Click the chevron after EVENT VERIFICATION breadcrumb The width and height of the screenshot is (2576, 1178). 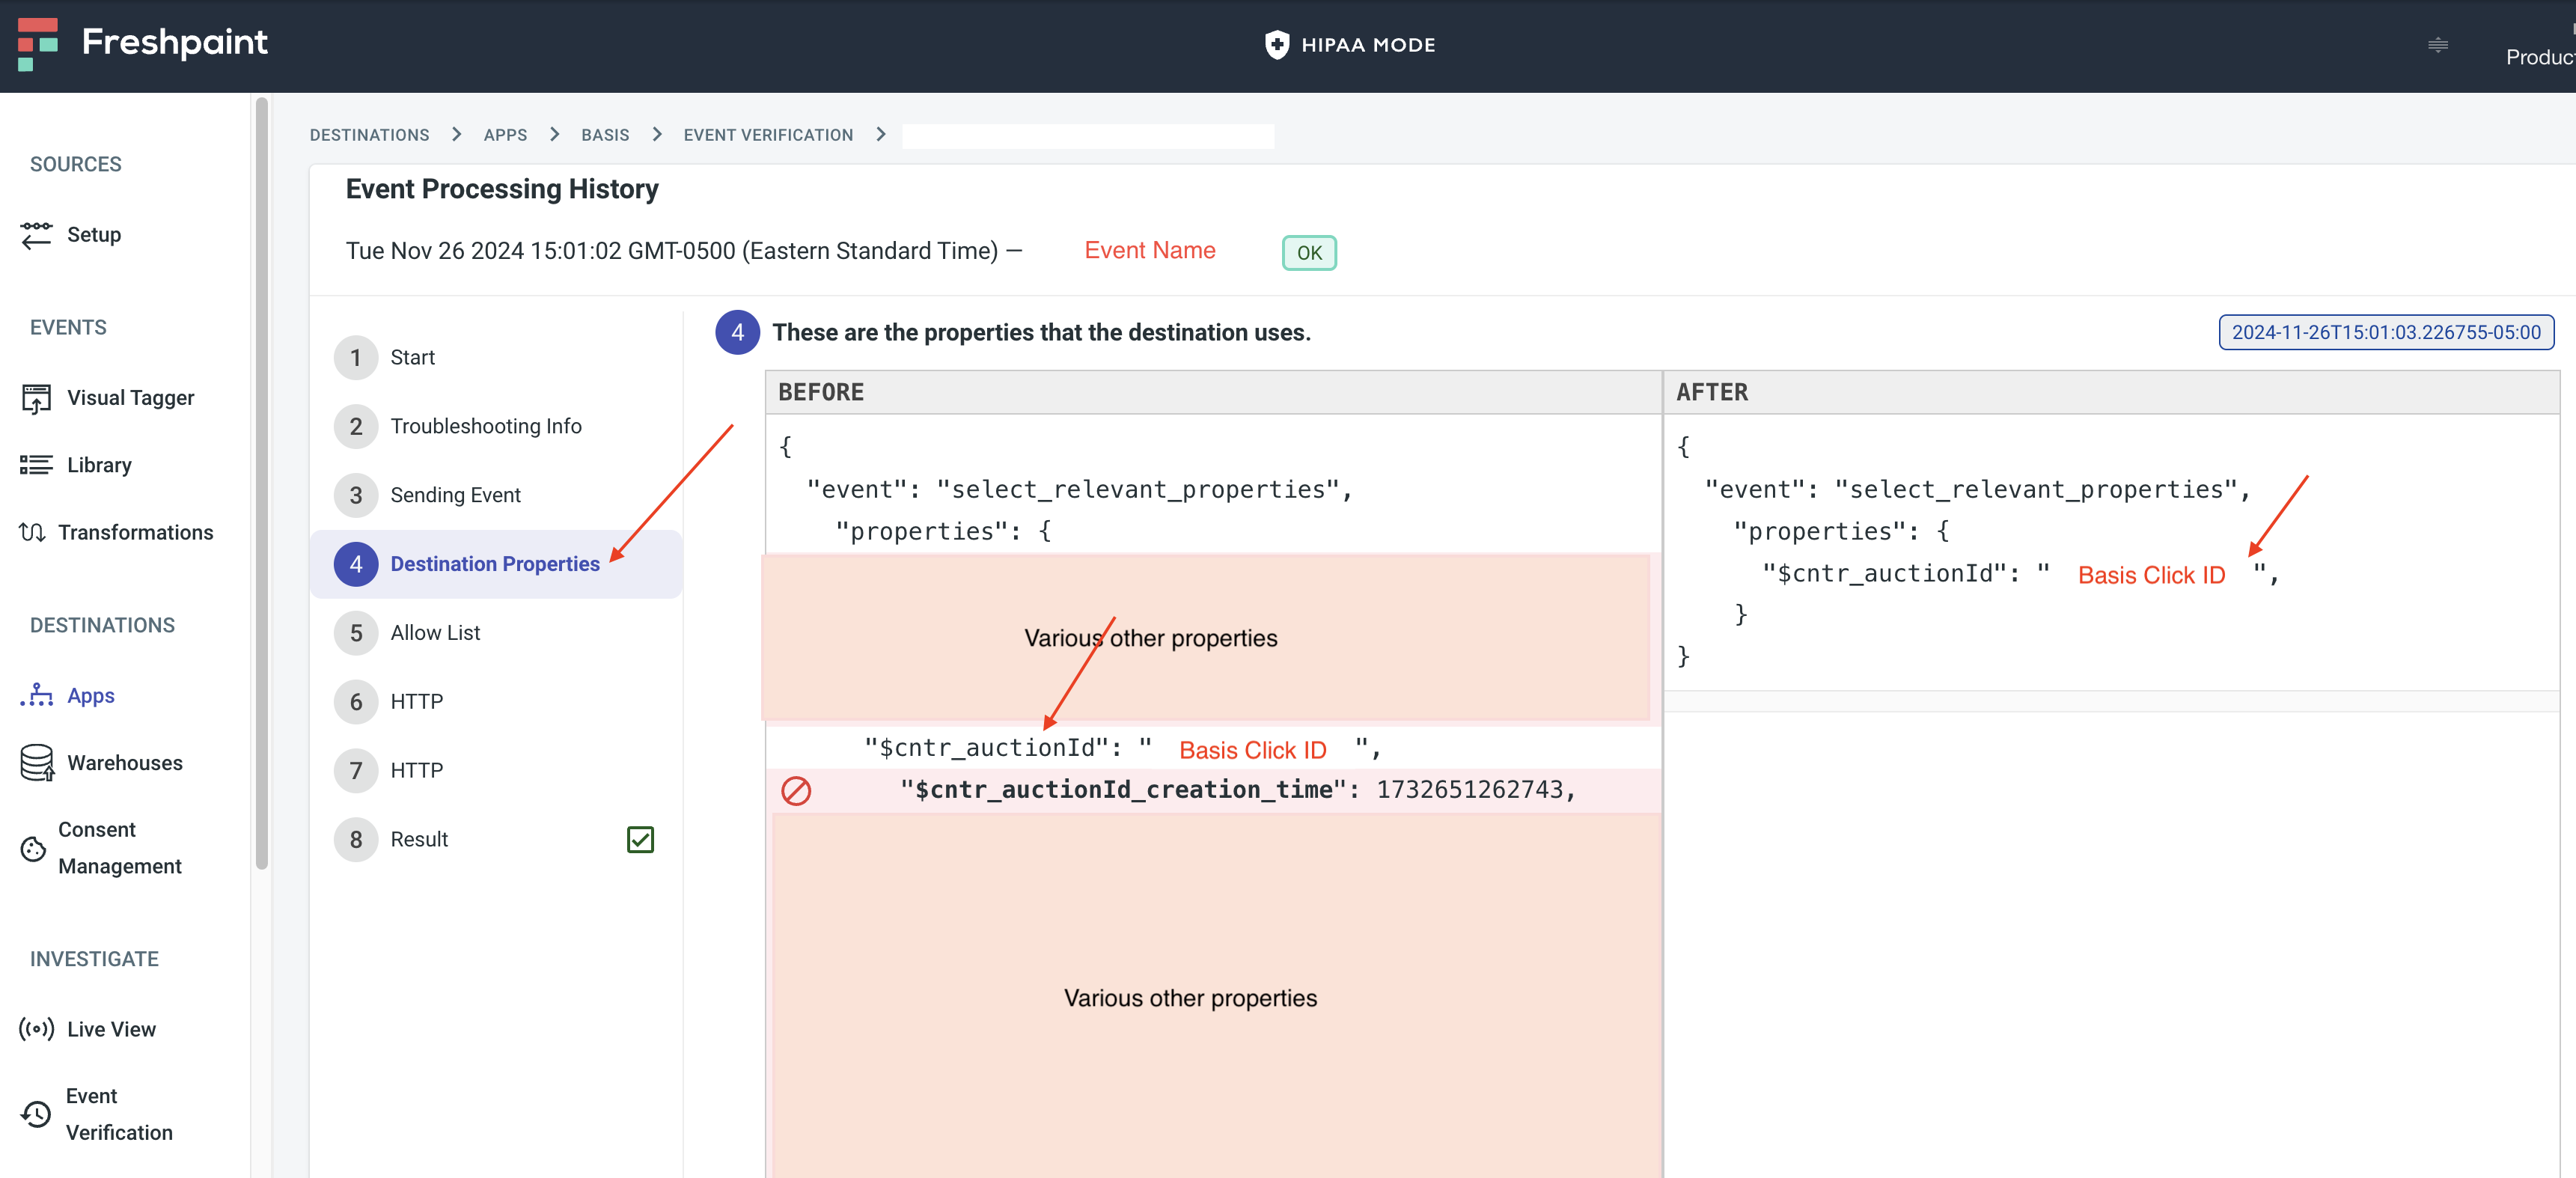[x=880, y=135]
